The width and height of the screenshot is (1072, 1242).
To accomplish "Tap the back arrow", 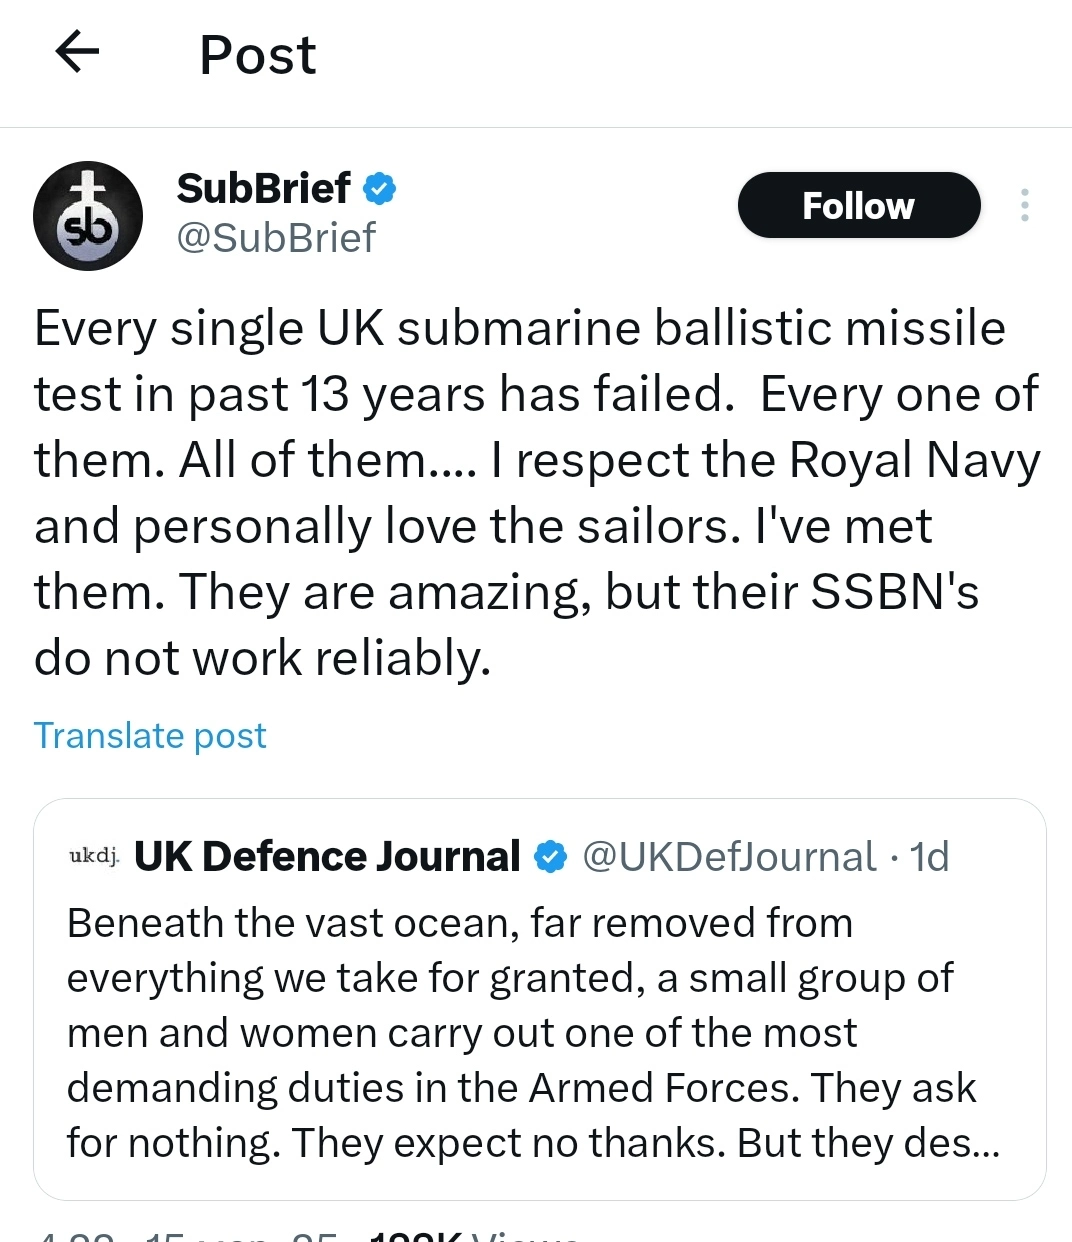I will click(x=77, y=52).
